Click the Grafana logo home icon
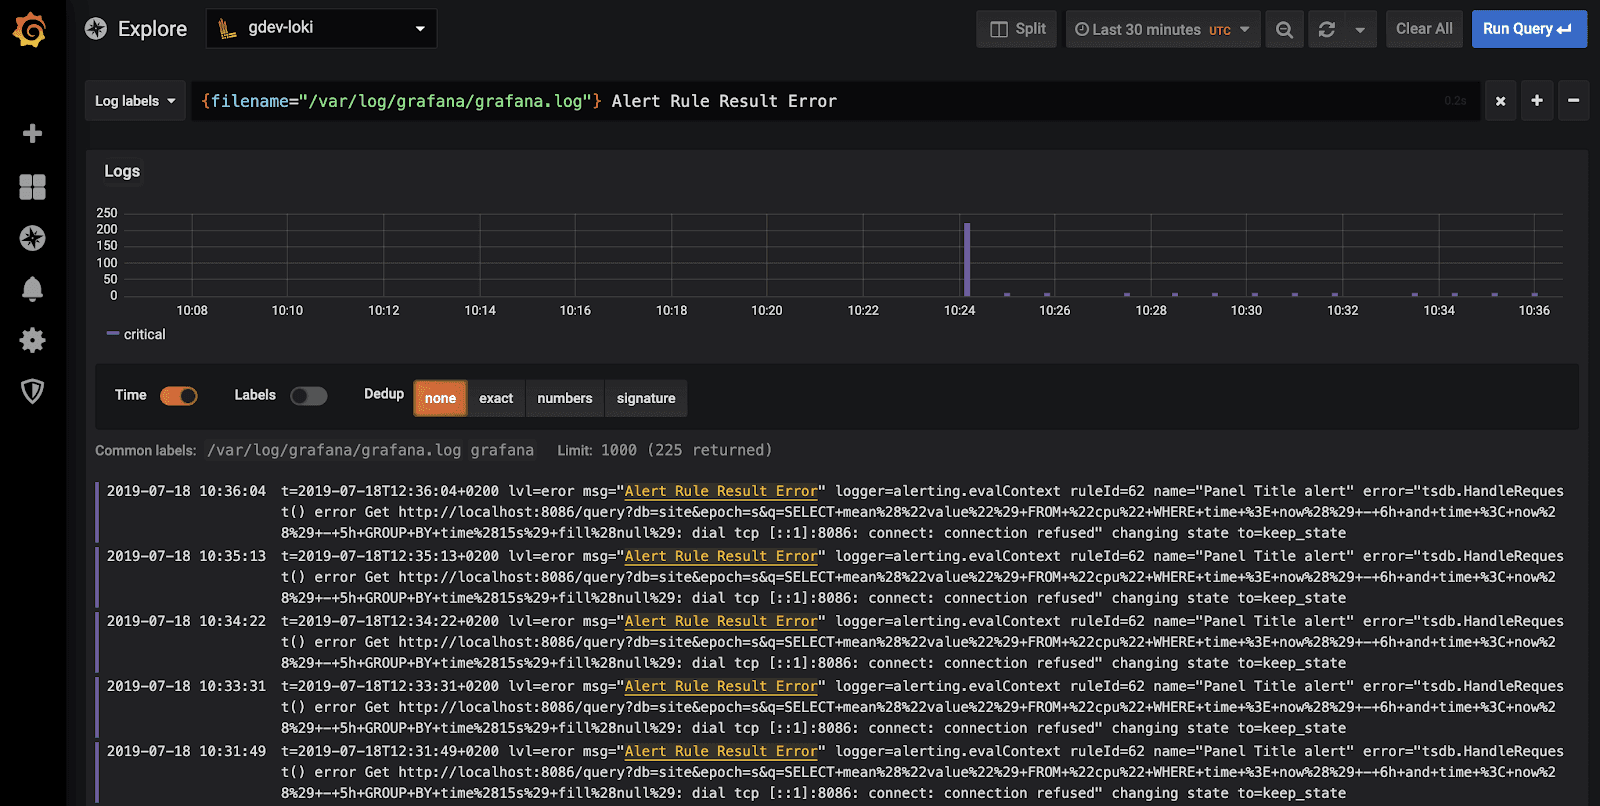 point(30,30)
